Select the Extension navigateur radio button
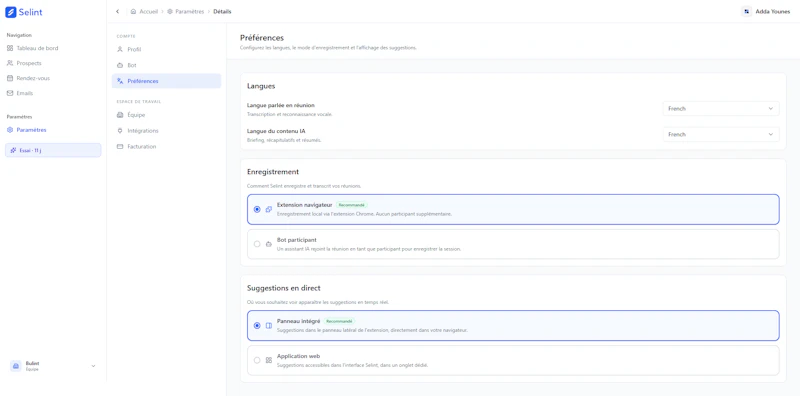Image resolution: width=800 pixels, height=396 pixels. [257, 209]
